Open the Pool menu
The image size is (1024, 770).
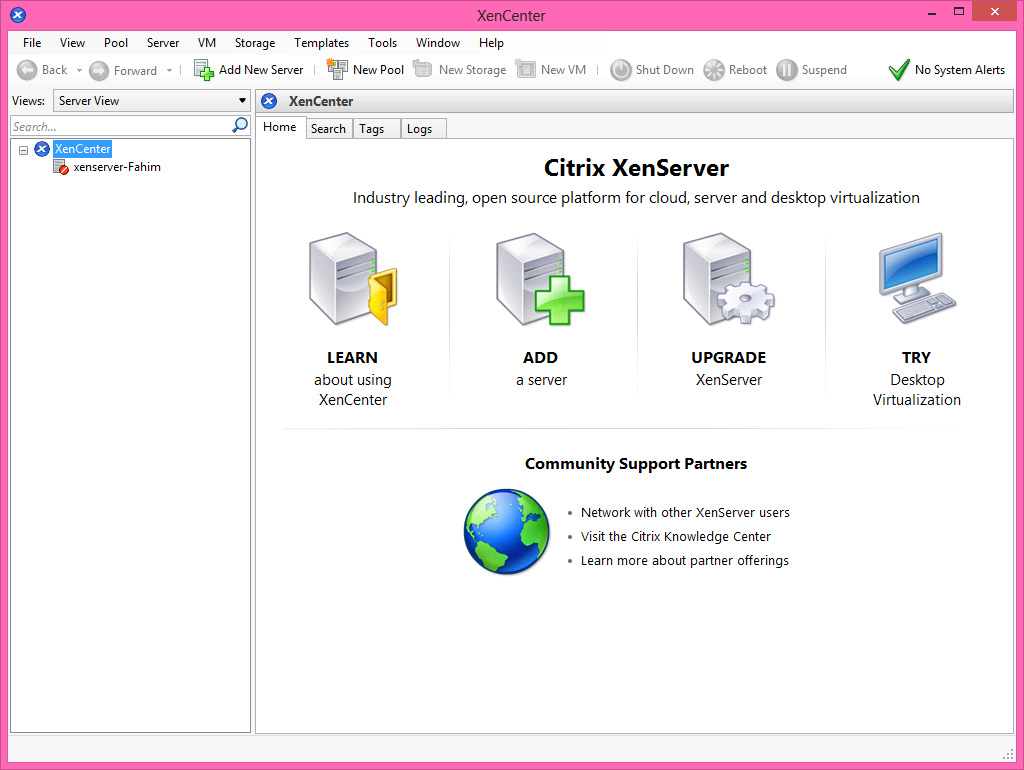click(116, 42)
